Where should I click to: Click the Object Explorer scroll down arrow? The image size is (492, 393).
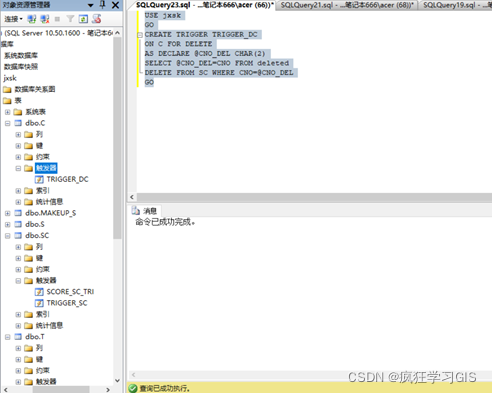click(x=117, y=380)
